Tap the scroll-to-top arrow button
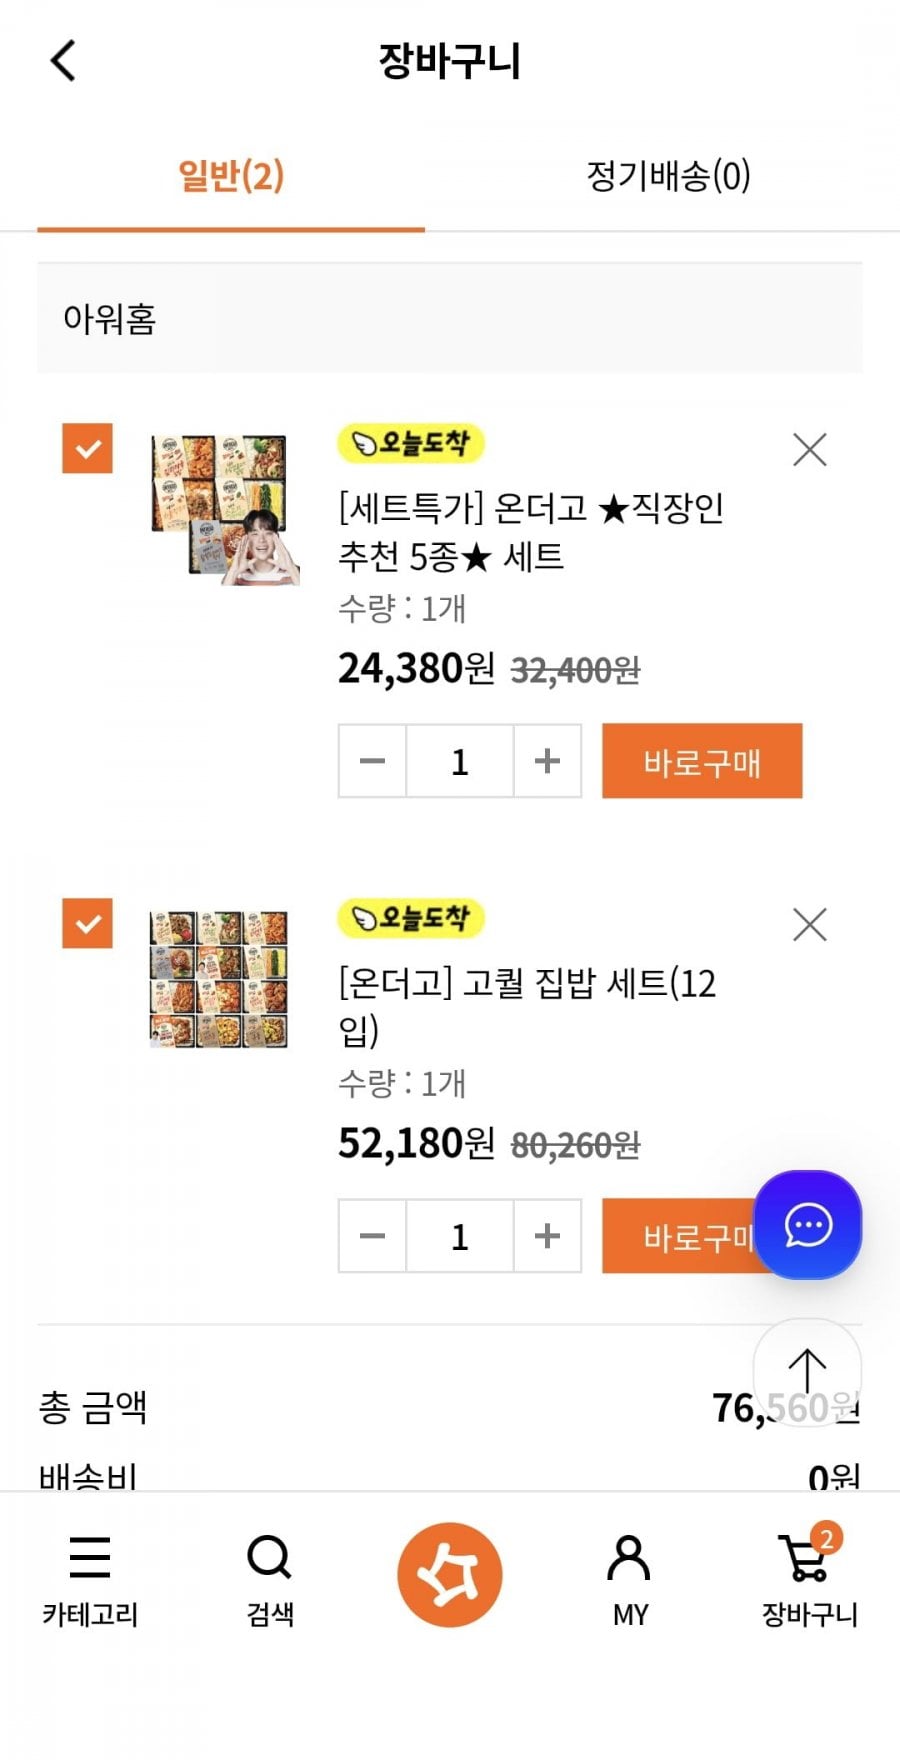This screenshot has width=900, height=1760. [x=806, y=1370]
